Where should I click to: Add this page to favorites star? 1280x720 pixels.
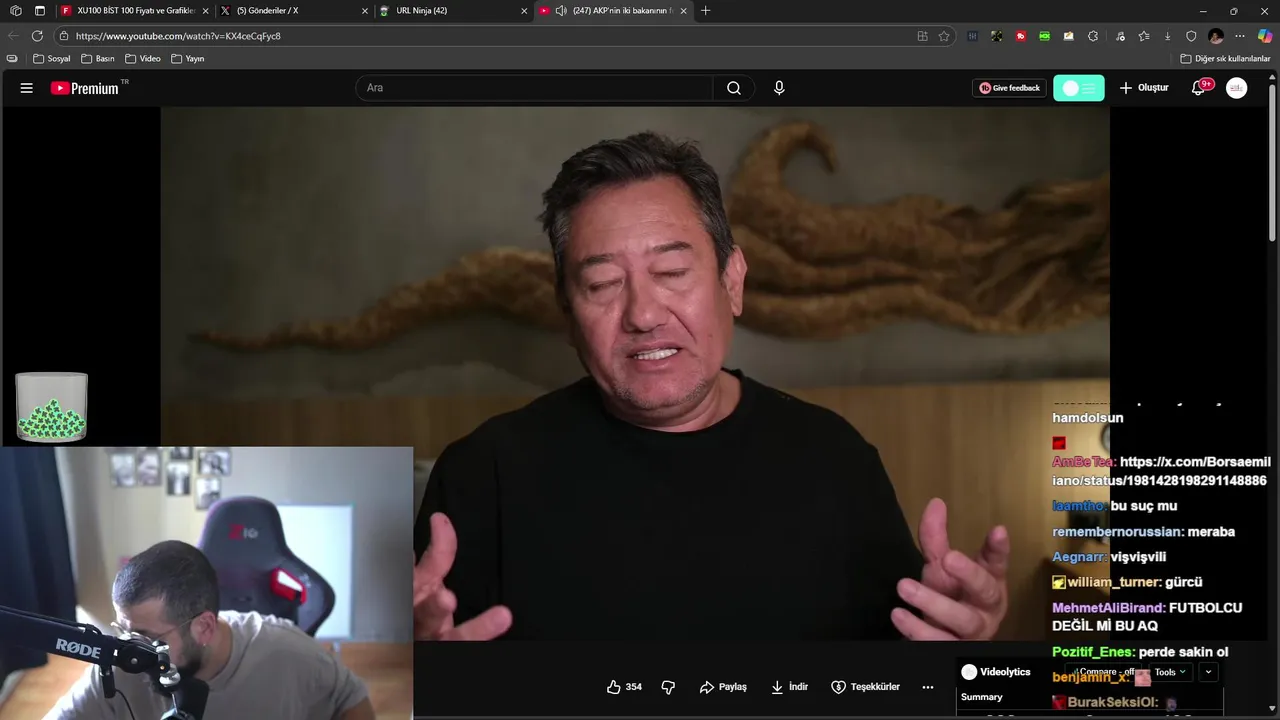coord(944,36)
